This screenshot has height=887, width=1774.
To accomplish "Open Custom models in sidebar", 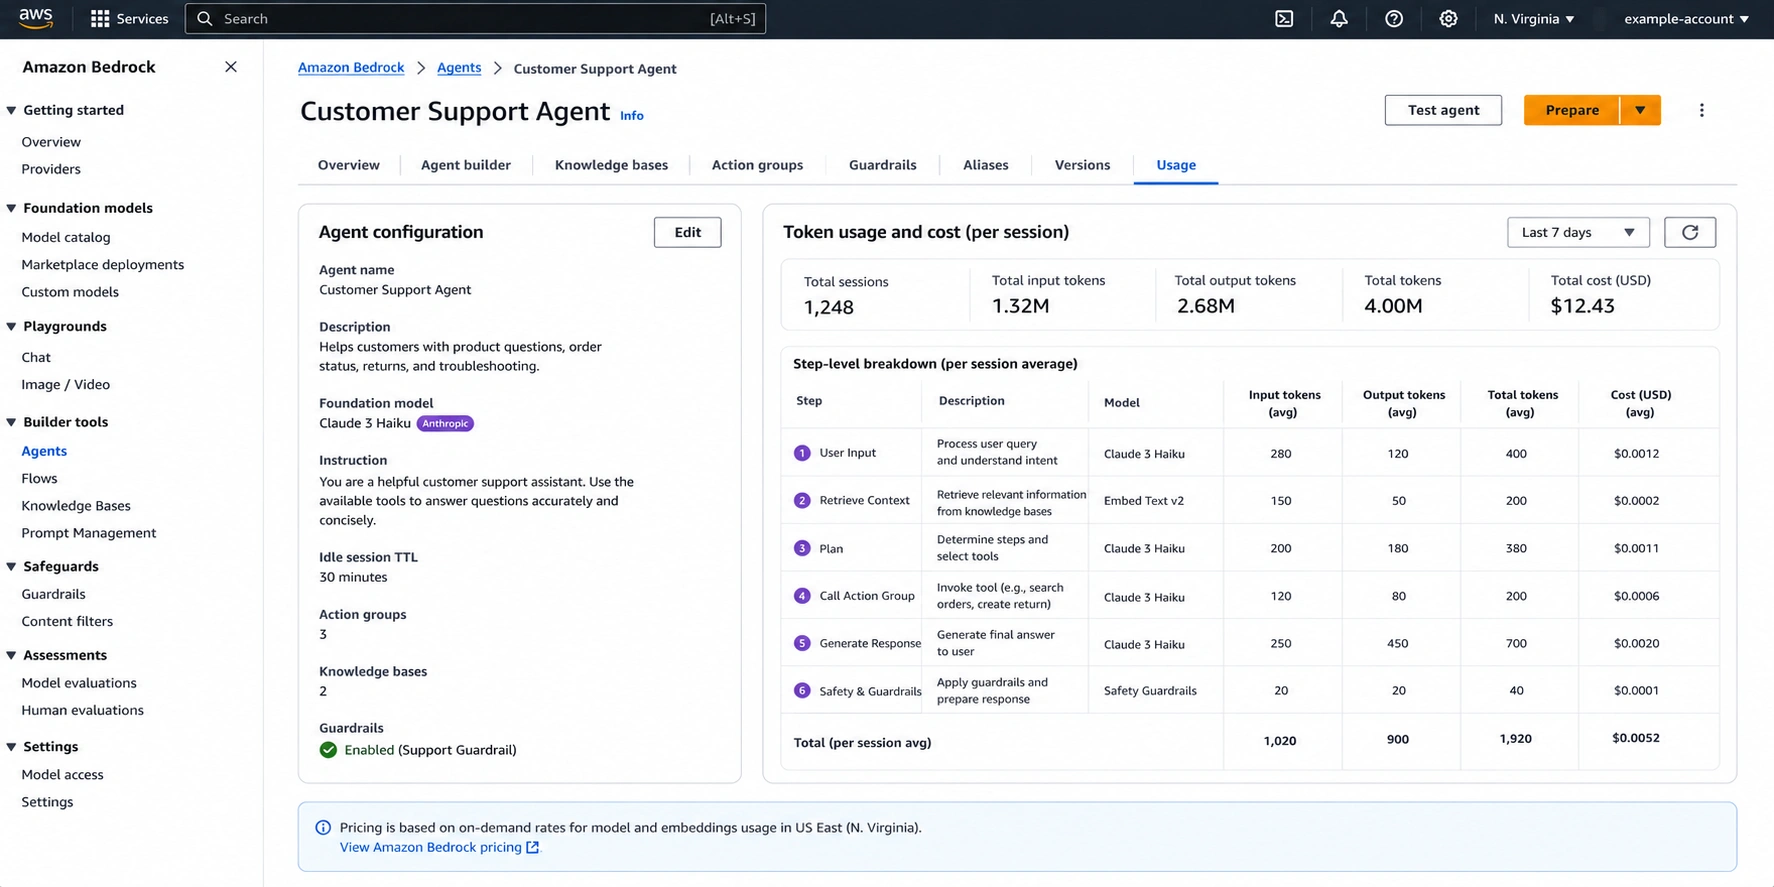I will 70,292.
